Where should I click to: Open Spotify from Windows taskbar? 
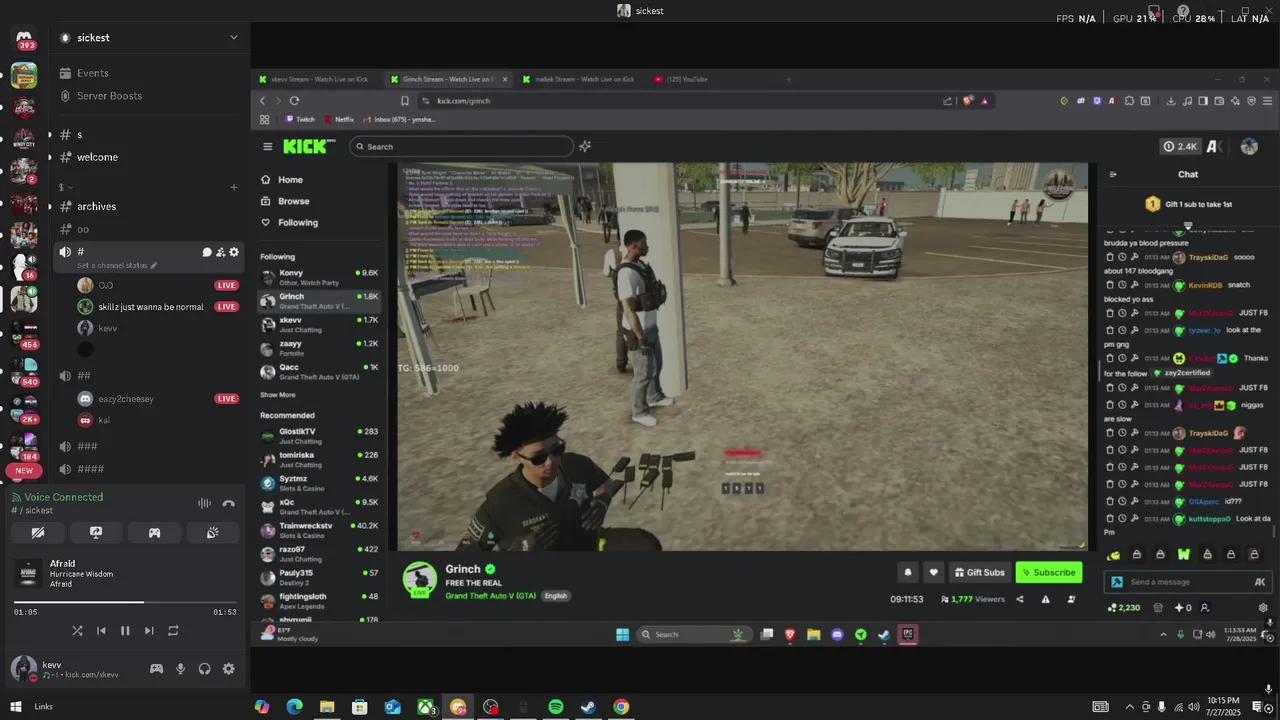click(556, 707)
